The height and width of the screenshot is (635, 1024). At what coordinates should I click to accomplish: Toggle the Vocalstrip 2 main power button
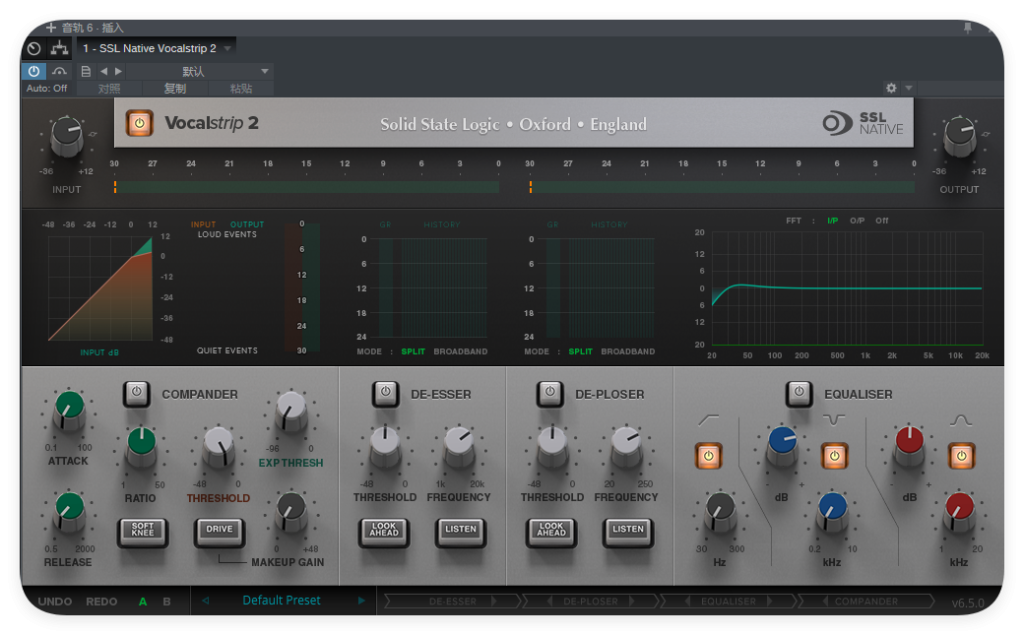point(139,123)
